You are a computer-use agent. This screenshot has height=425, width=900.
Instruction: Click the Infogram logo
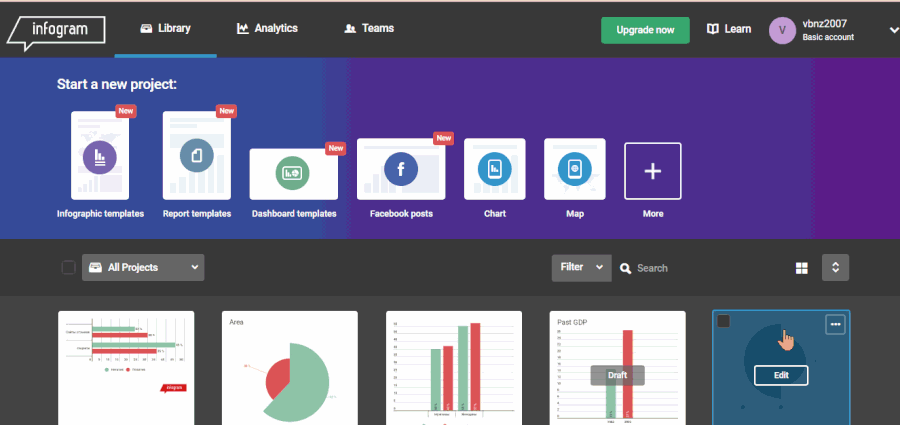56,30
